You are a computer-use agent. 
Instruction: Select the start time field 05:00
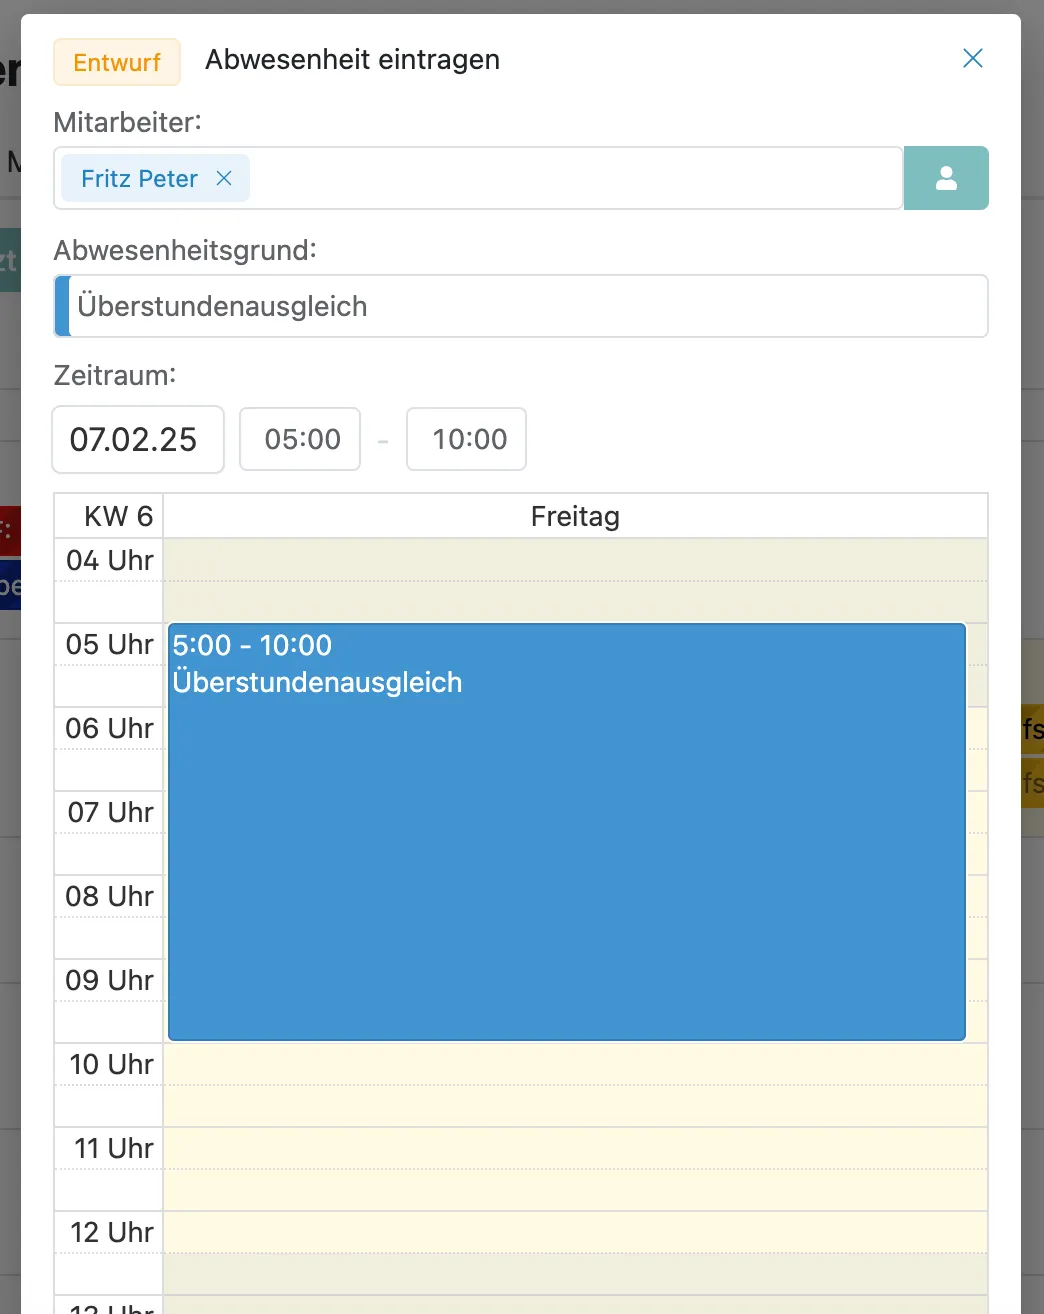pyautogui.click(x=300, y=439)
